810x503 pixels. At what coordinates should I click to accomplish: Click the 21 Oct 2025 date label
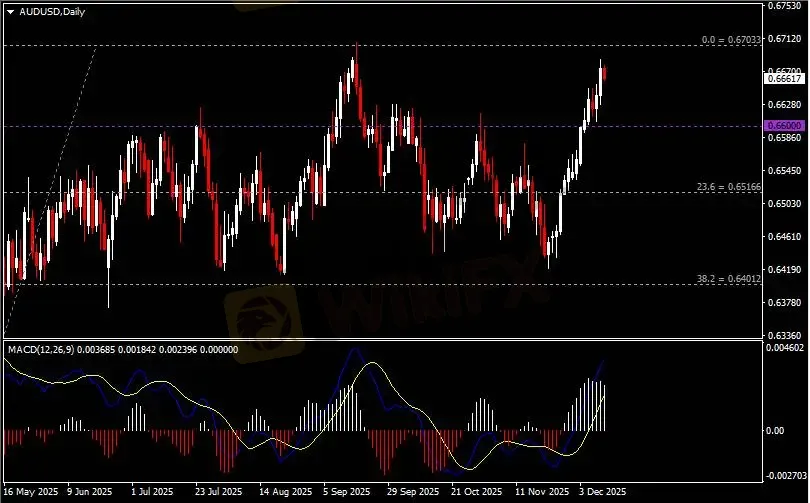pyautogui.click(x=474, y=492)
